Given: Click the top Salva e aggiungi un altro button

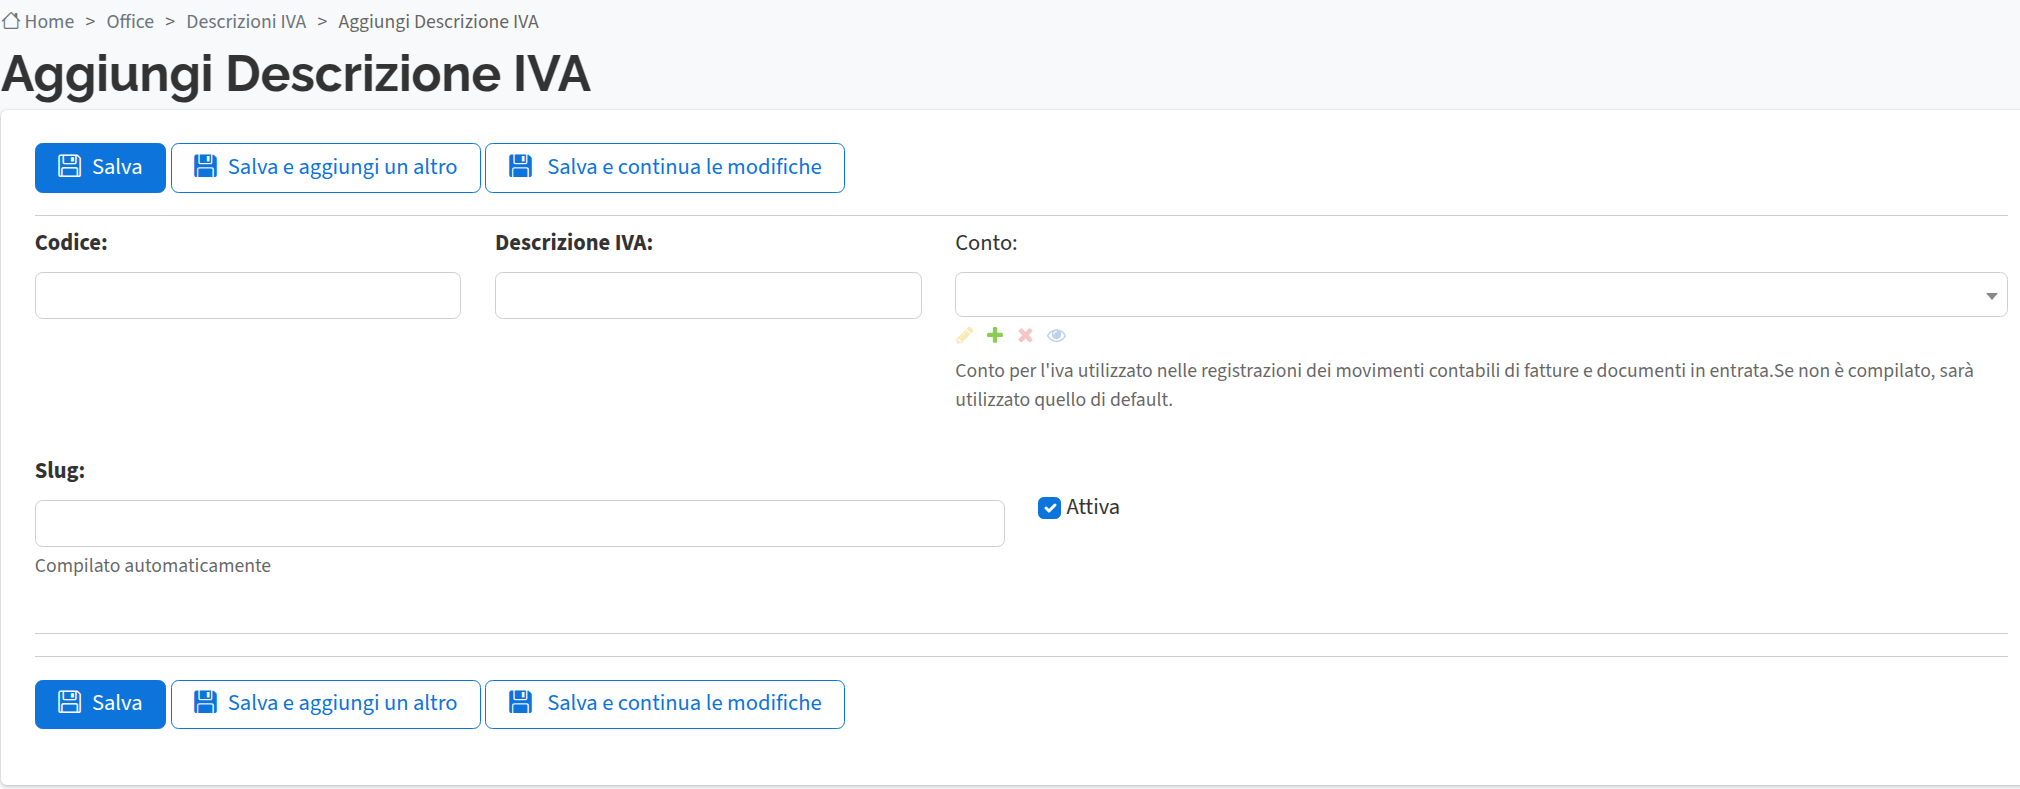Looking at the screenshot, I should point(326,168).
